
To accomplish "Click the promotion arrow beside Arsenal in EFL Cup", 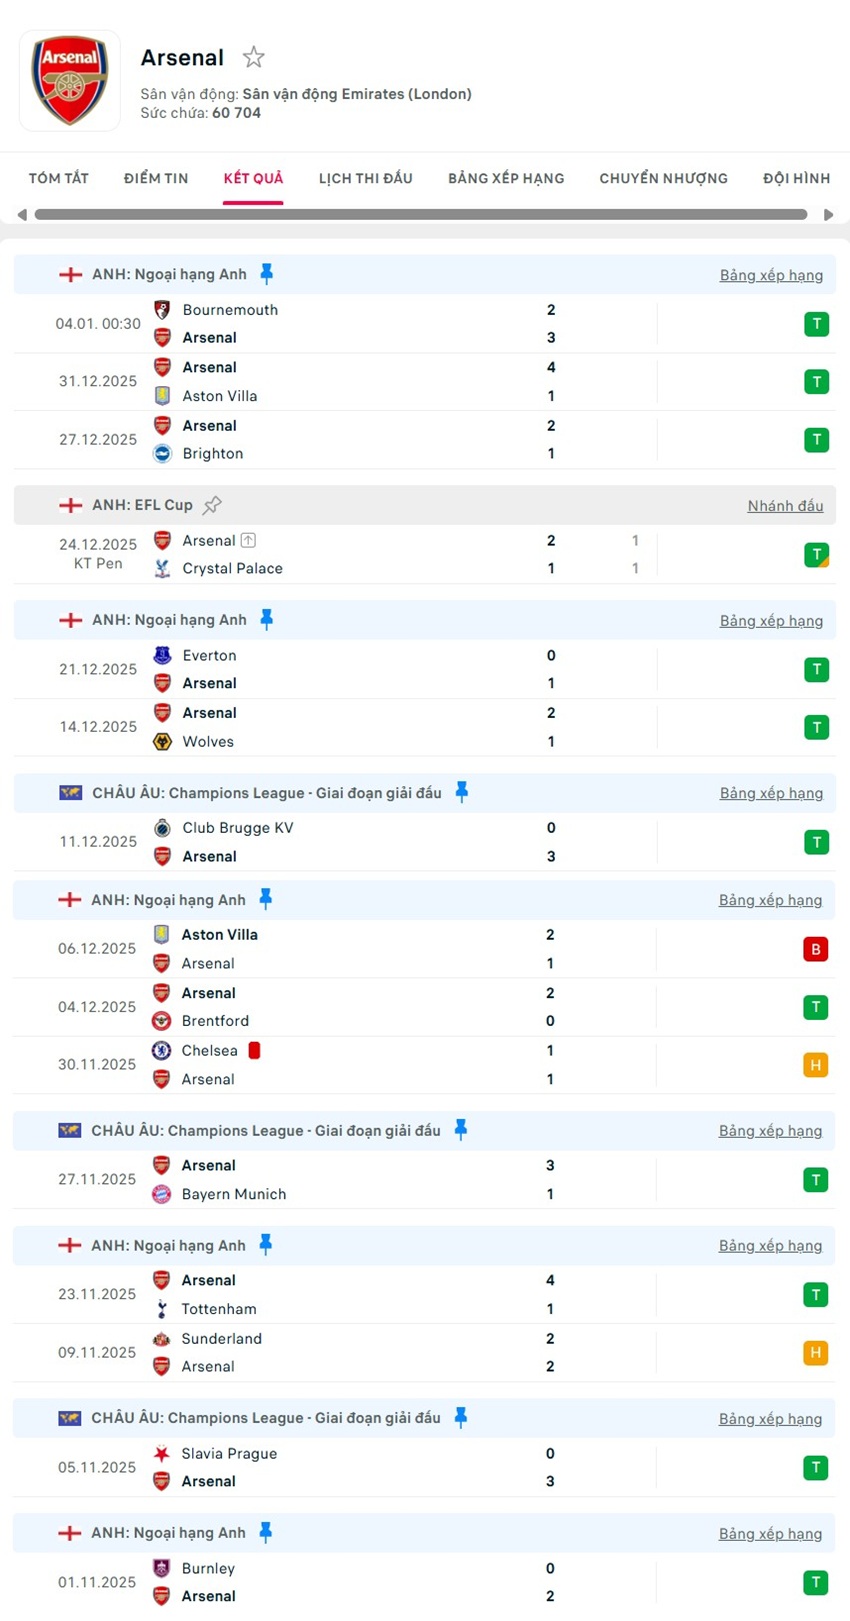I will [247, 540].
